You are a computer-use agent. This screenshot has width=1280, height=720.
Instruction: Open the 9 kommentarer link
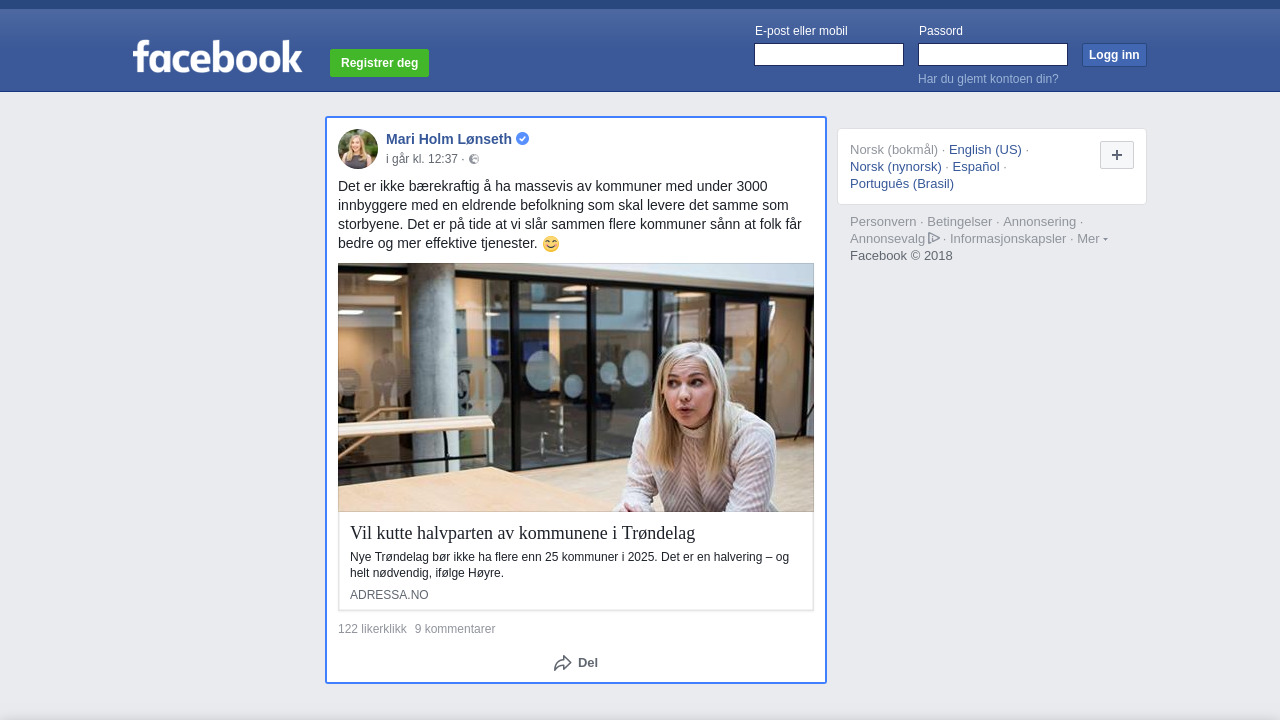point(455,629)
